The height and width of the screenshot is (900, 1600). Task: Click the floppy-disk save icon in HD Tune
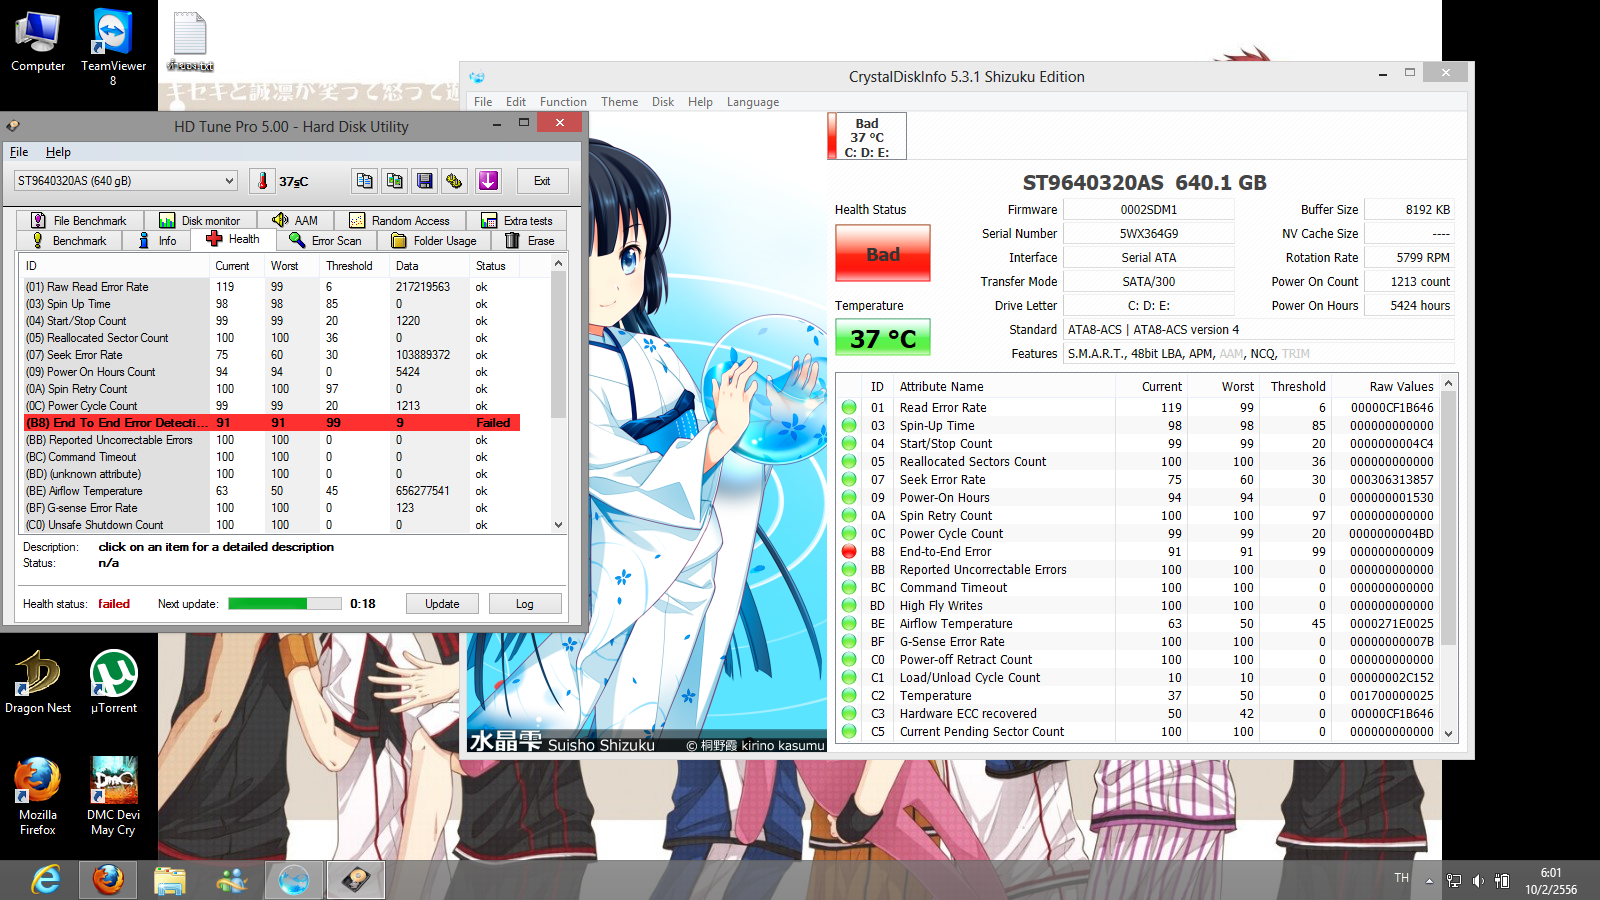[425, 181]
